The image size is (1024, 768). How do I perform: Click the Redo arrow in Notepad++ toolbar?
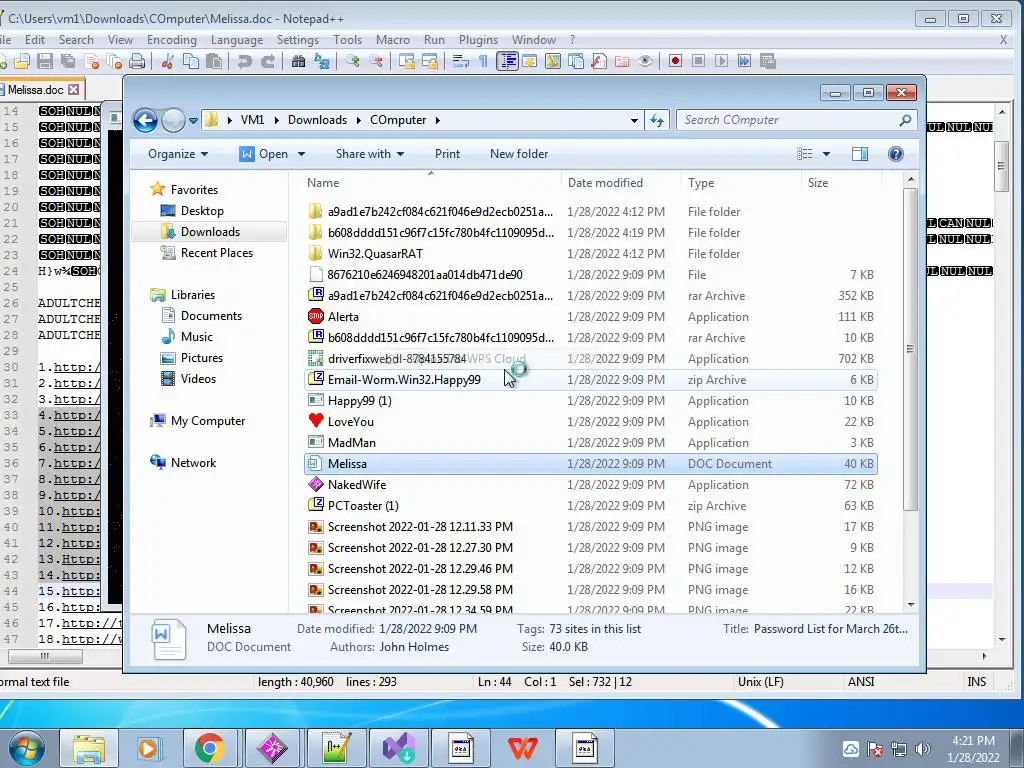pos(268,61)
